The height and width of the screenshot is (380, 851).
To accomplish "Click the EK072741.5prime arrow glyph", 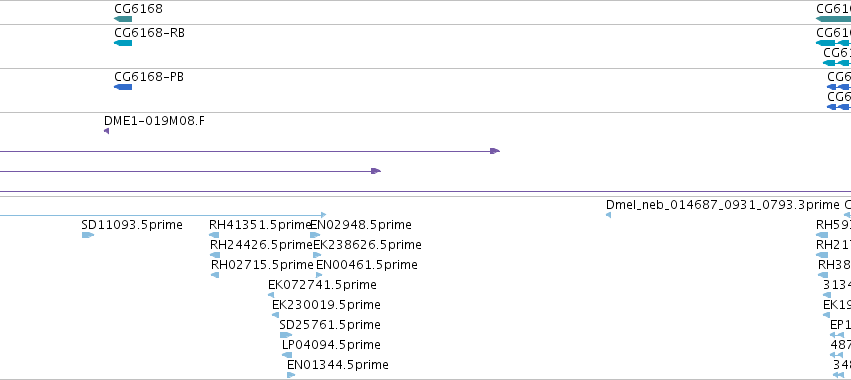I will [271, 295].
